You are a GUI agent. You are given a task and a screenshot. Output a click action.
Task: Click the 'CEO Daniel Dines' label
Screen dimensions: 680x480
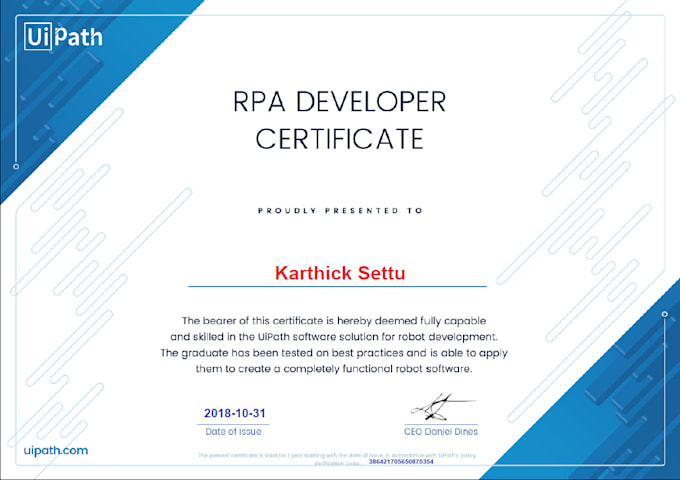441,432
